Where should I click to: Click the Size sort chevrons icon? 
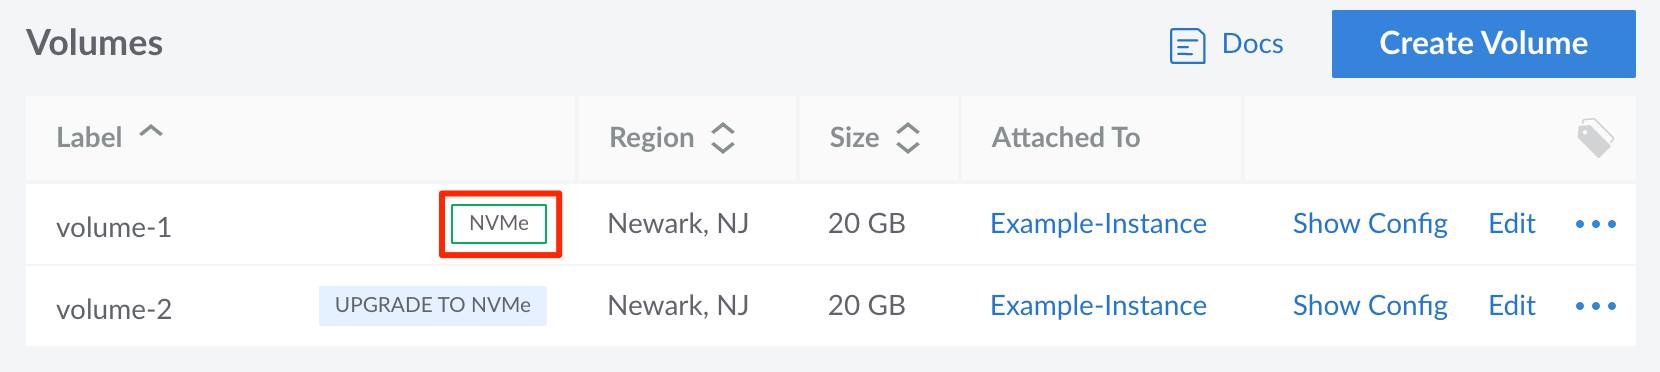point(907,138)
